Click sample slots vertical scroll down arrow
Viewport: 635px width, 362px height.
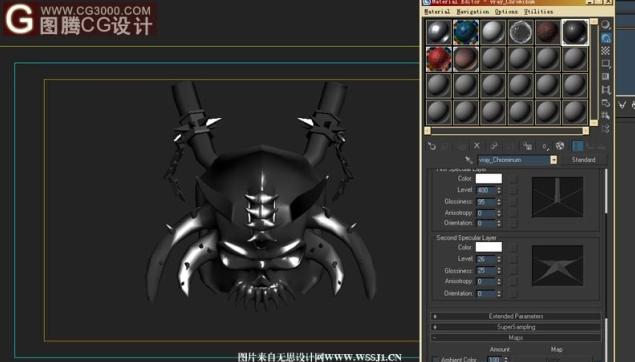[x=594, y=123]
